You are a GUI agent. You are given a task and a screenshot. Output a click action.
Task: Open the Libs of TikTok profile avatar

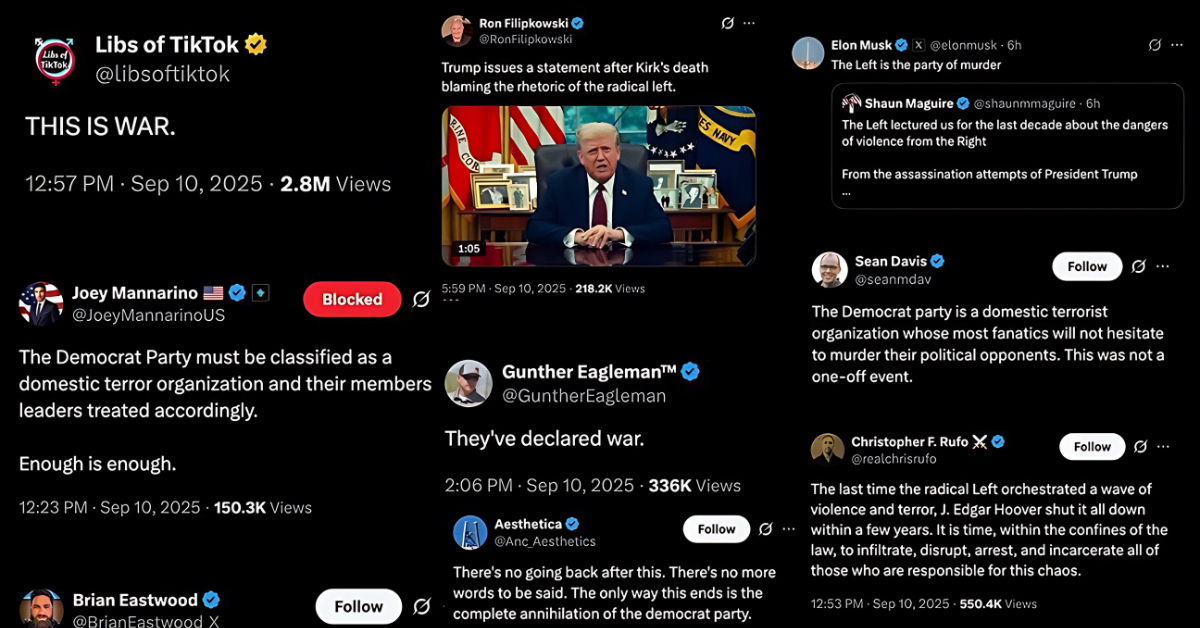55,60
